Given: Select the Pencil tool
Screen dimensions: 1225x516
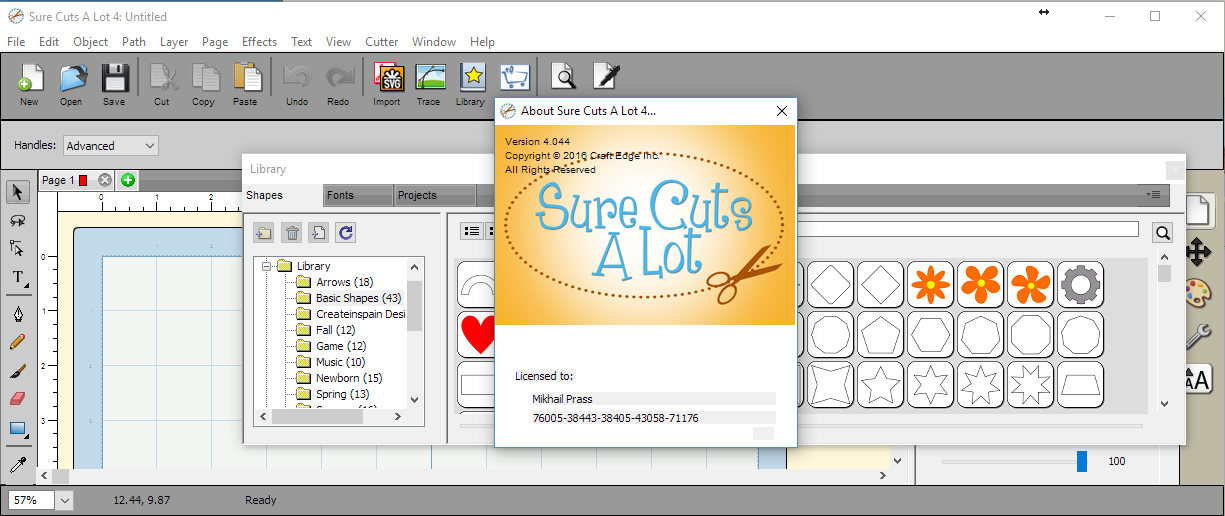Looking at the screenshot, I should pyautogui.click(x=18, y=342).
